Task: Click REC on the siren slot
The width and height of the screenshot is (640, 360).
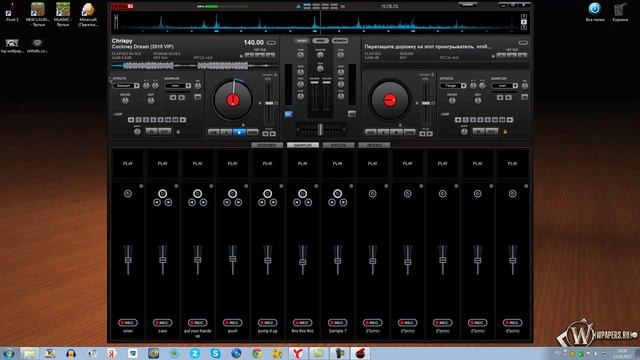Action: tap(128, 322)
